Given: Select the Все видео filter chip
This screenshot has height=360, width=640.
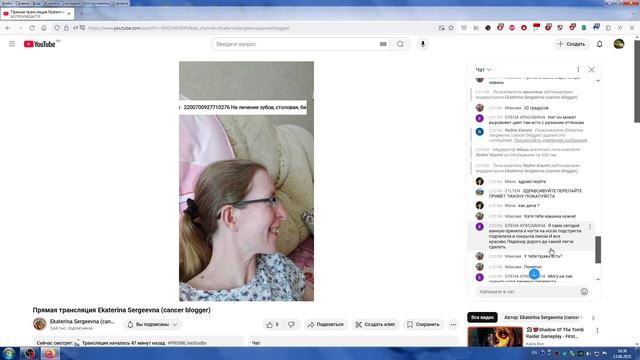Looking at the screenshot, I should [482, 317].
